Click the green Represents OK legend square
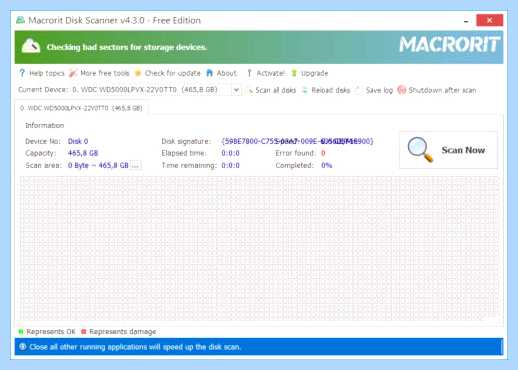The width and height of the screenshot is (518, 370). click(x=21, y=332)
